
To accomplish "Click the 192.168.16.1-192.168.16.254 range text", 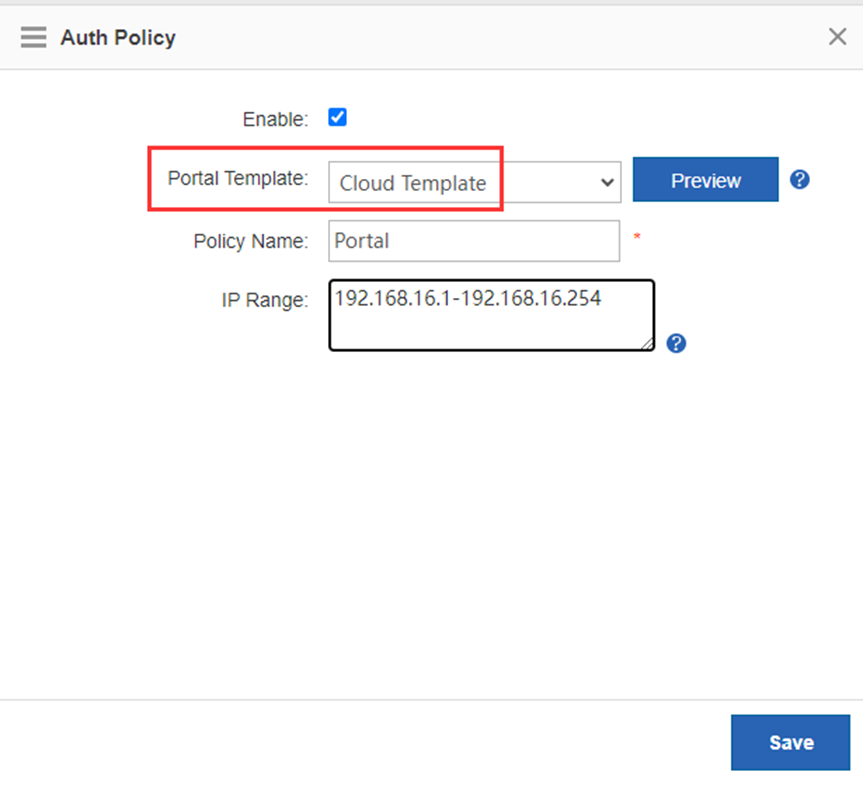I will [468, 297].
